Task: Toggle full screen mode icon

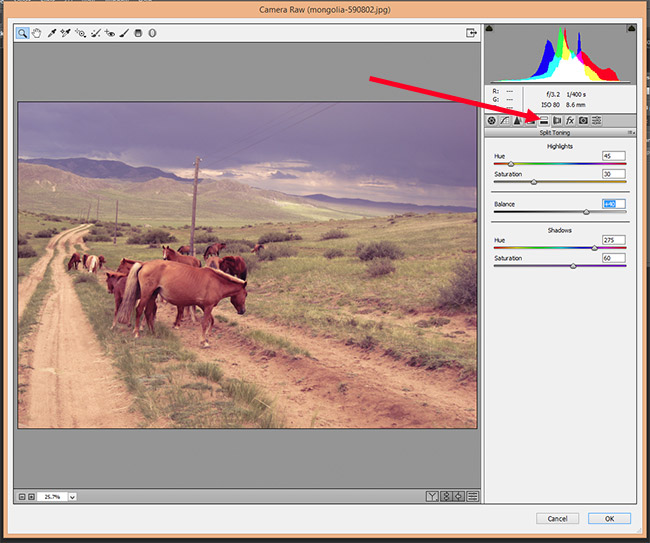Action: coord(471,33)
